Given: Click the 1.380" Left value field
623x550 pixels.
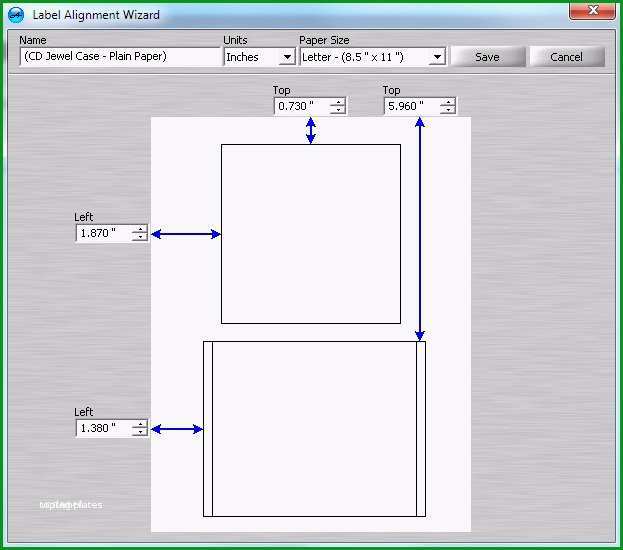Looking at the screenshot, I should pos(104,428).
